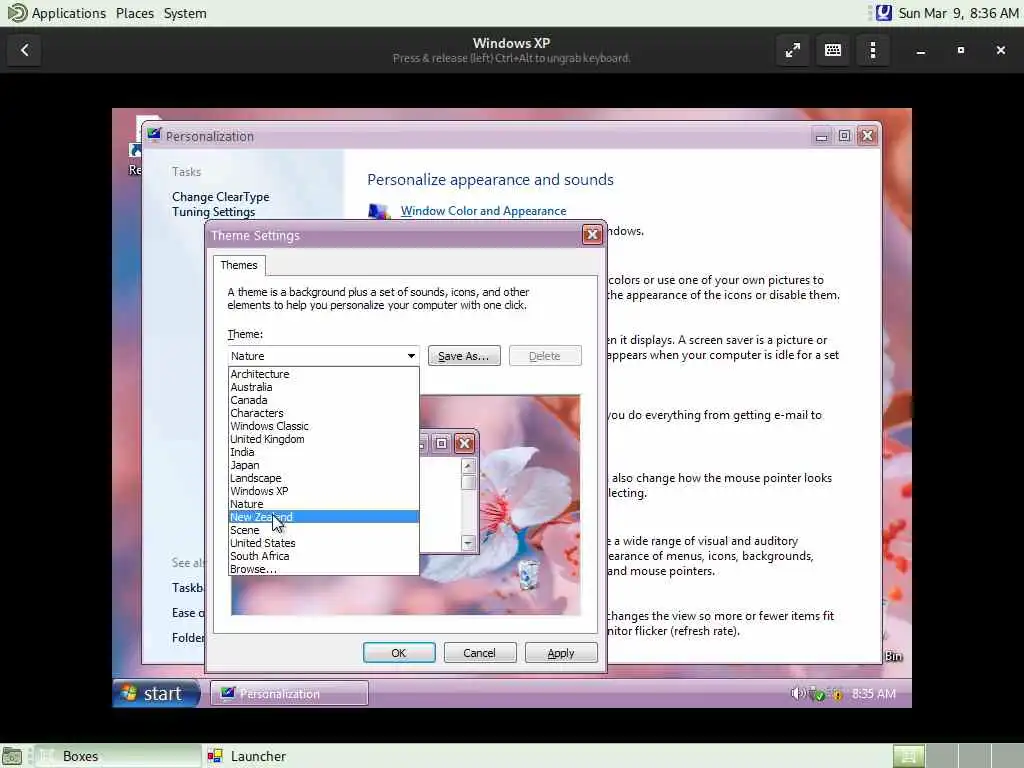Close the Personalization window
Screen dimensions: 1024x768
click(x=867, y=136)
